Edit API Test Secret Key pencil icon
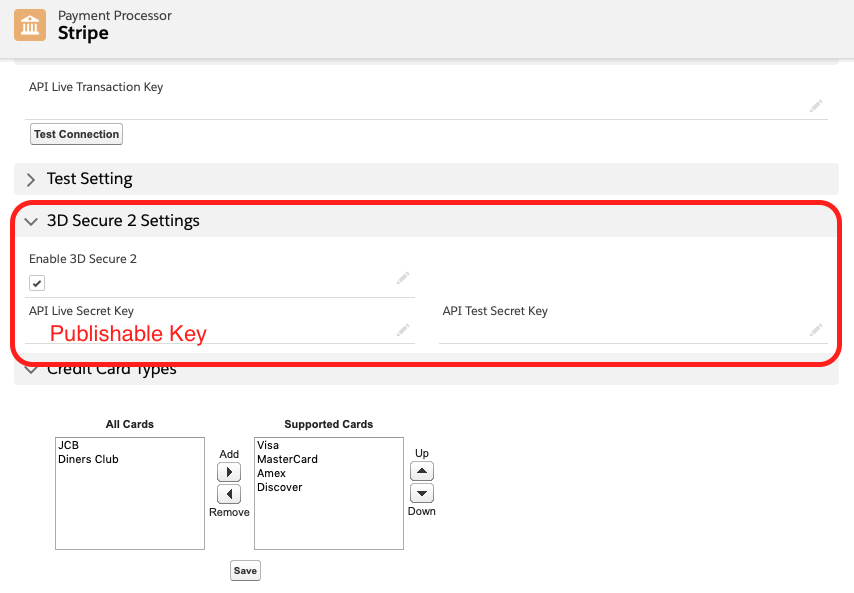 coord(815,330)
